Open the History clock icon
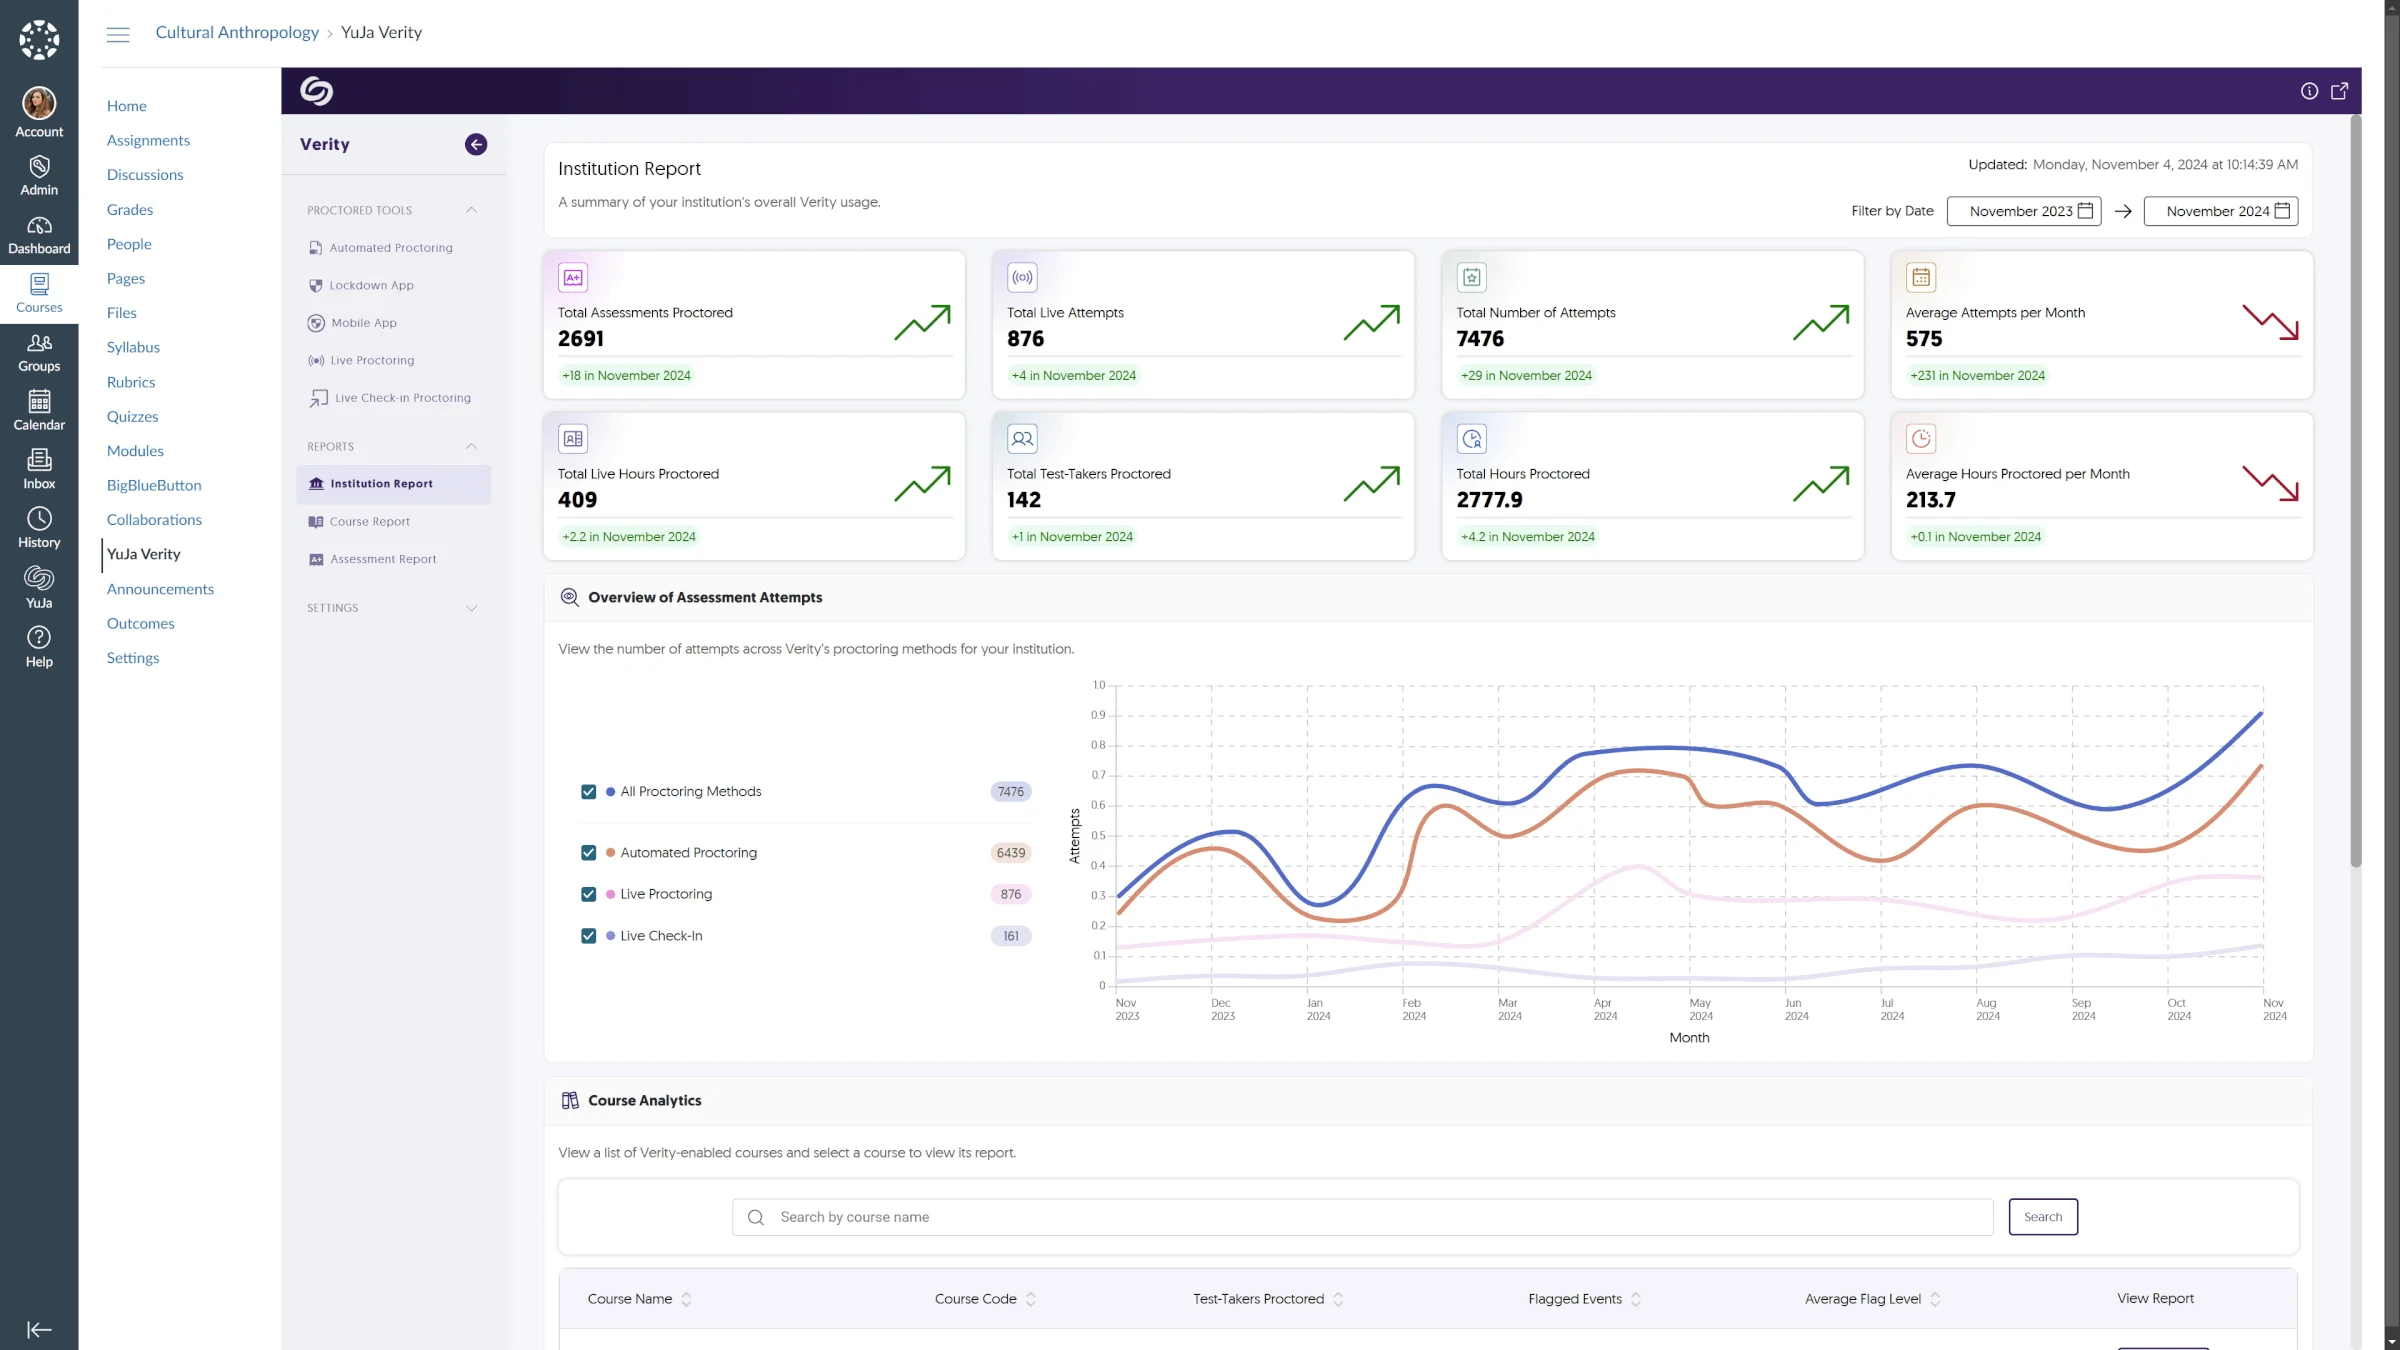This screenshot has height=1350, width=2400. [x=39, y=529]
